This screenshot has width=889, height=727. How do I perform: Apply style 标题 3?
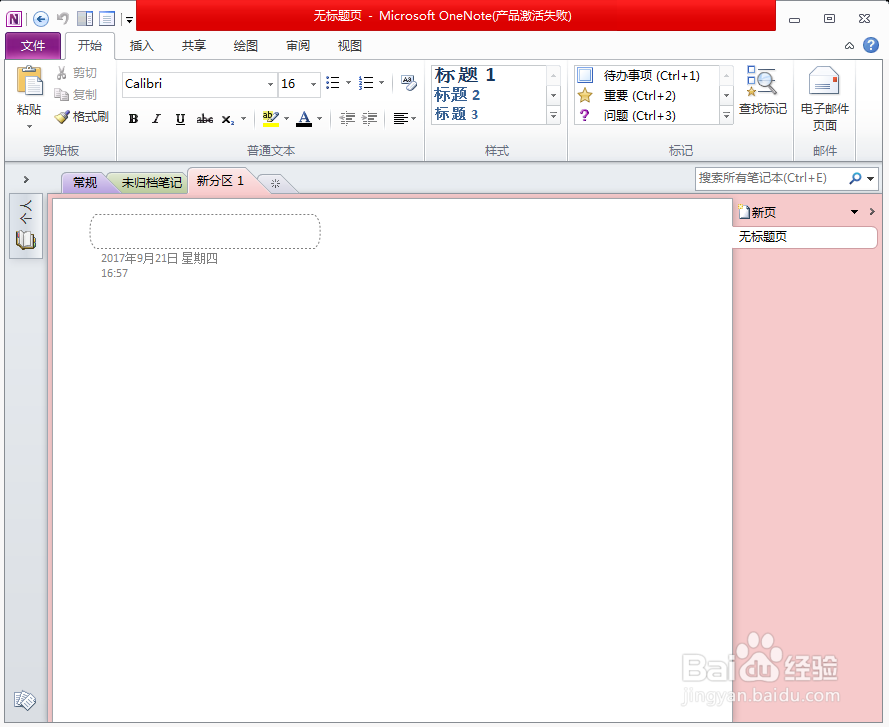[x=456, y=114]
